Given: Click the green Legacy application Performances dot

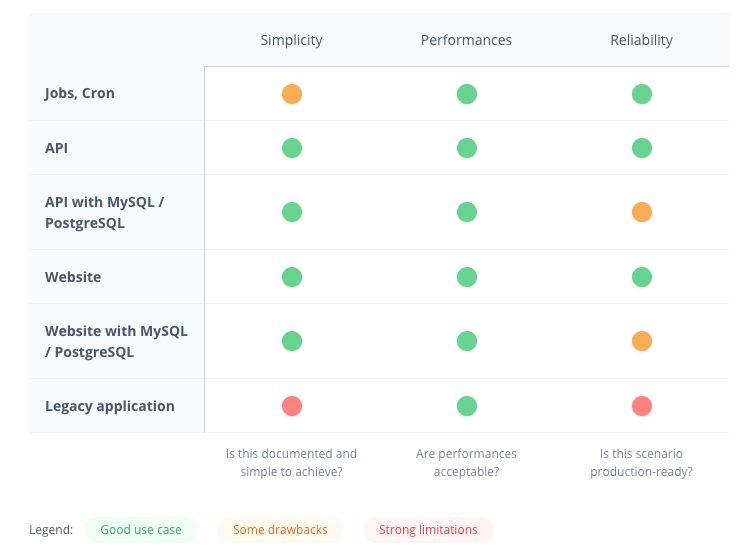Looking at the screenshot, I should pyautogui.click(x=467, y=406).
